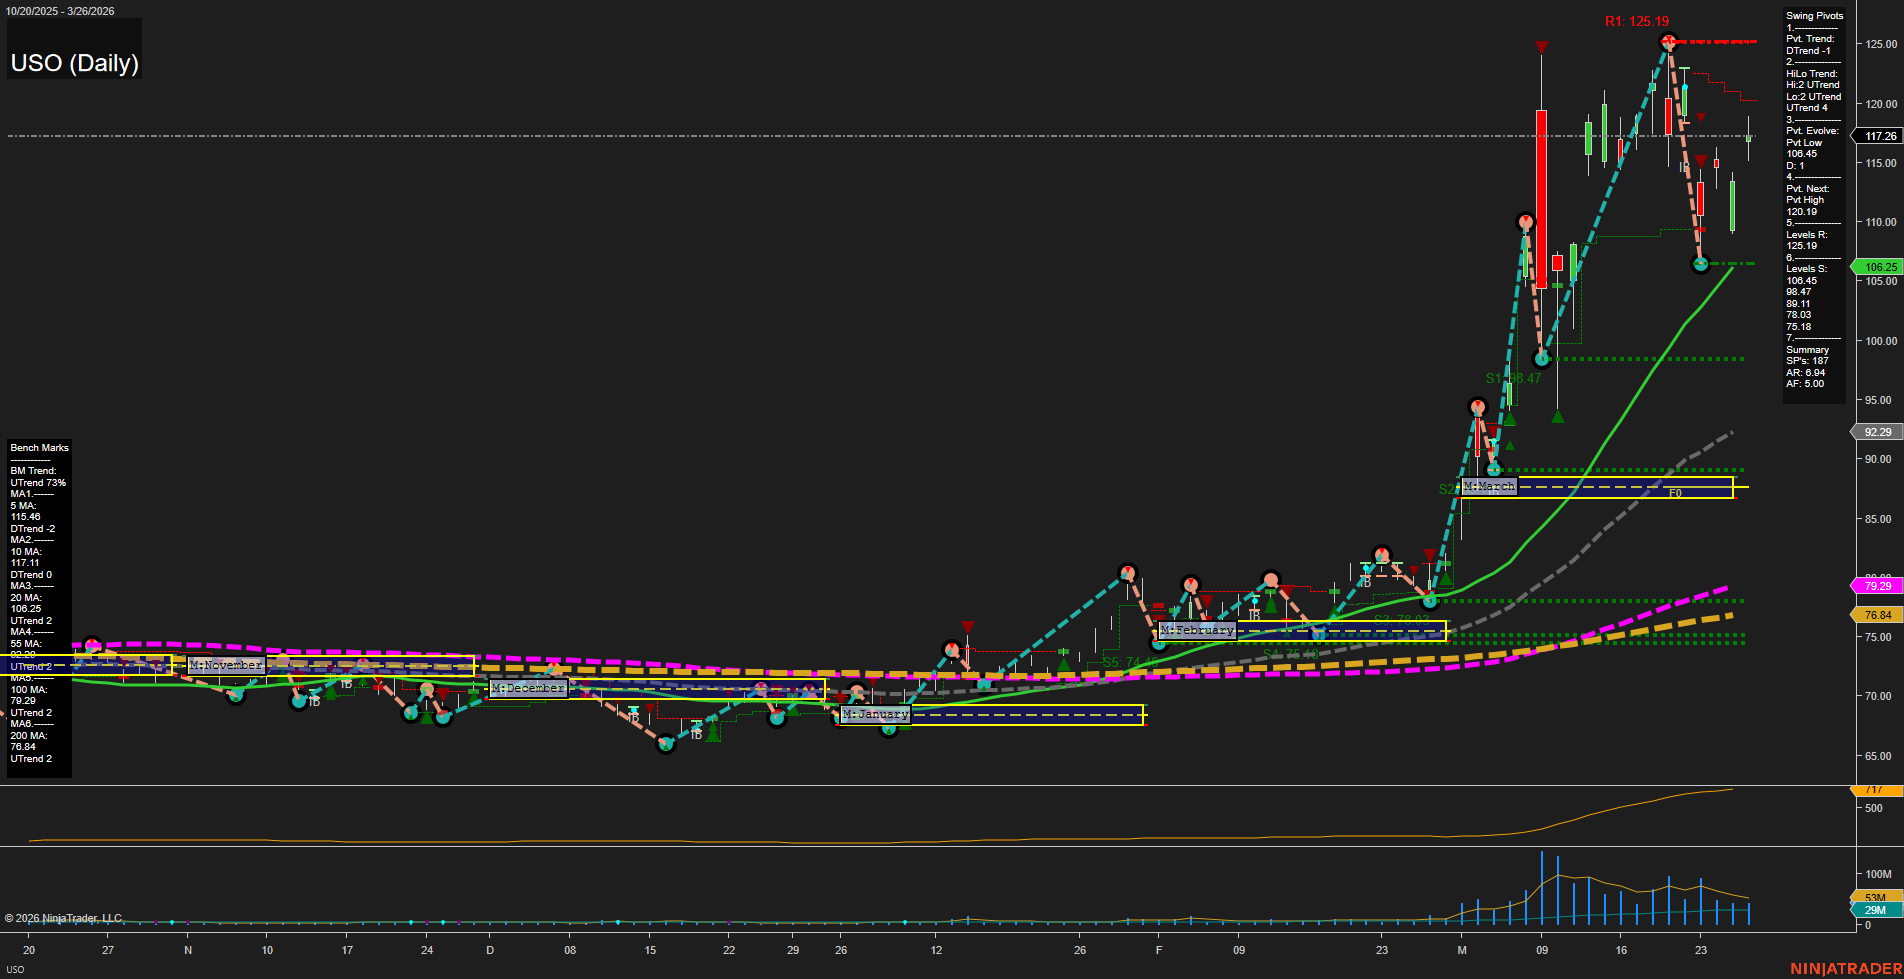
Task: Select the M:March month label
Action: click(1489, 485)
